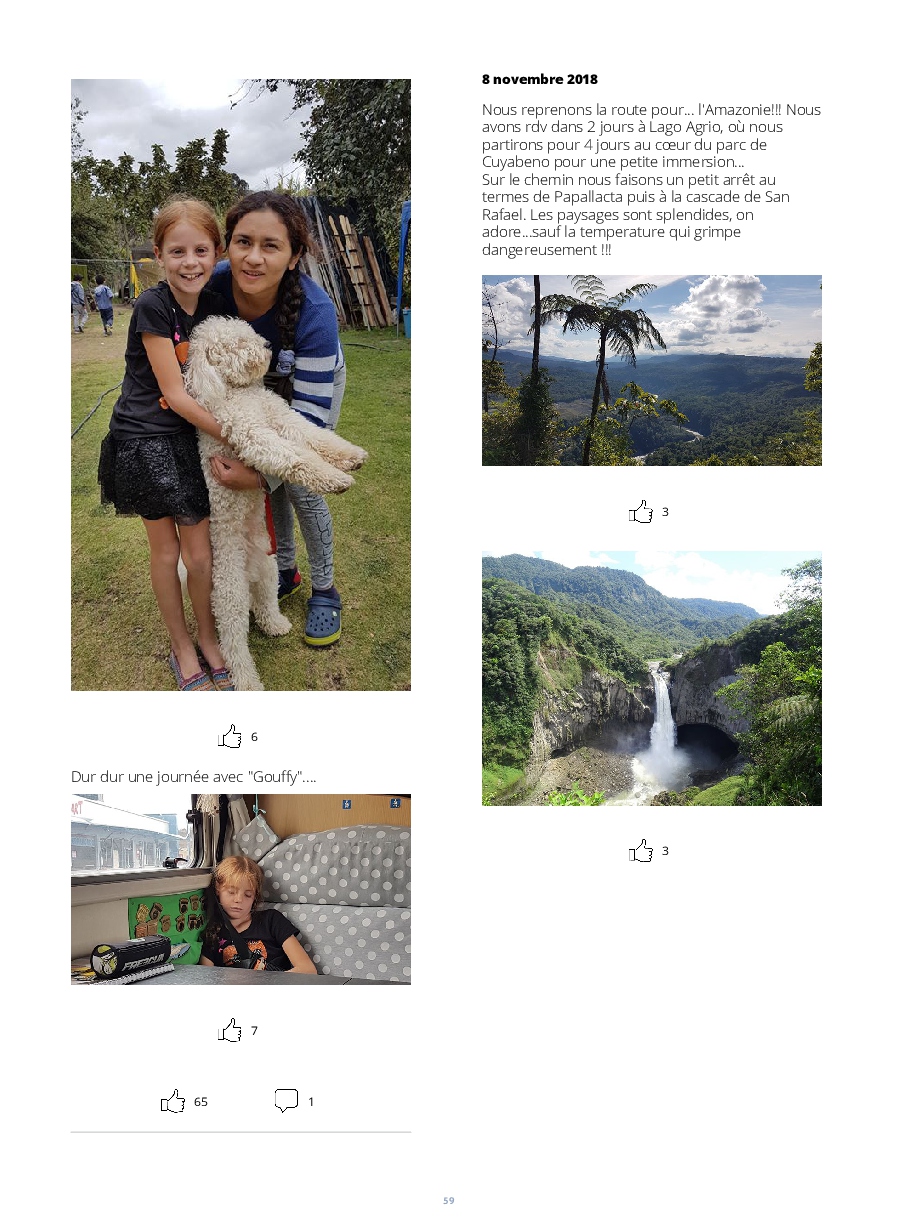Click like count 3 under waterfall photo

click(665, 851)
